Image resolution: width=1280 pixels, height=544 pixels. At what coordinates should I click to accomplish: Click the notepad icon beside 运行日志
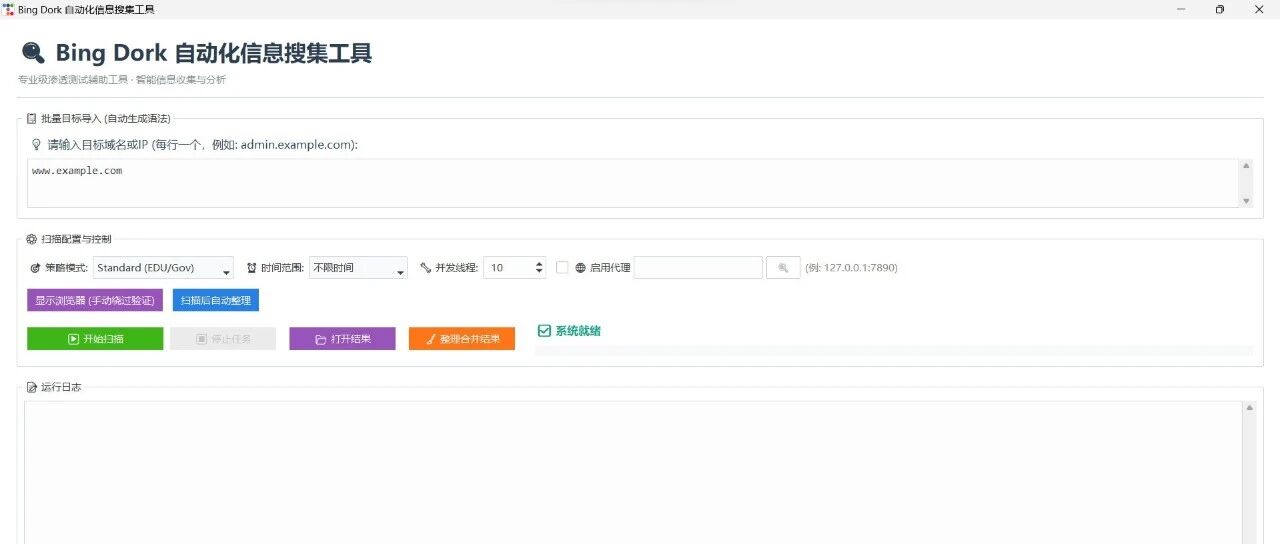tap(32, 387)
